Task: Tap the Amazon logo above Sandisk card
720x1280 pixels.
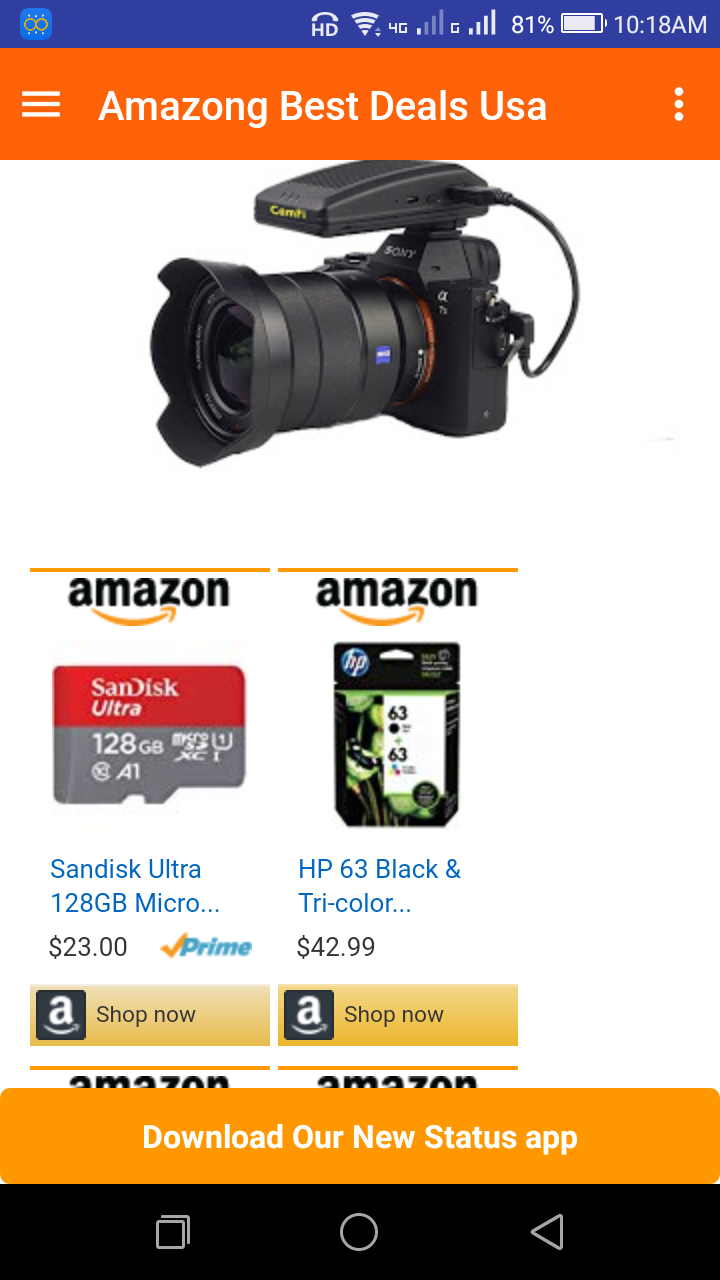Action: pyautogui.click(x=149, y=600)
